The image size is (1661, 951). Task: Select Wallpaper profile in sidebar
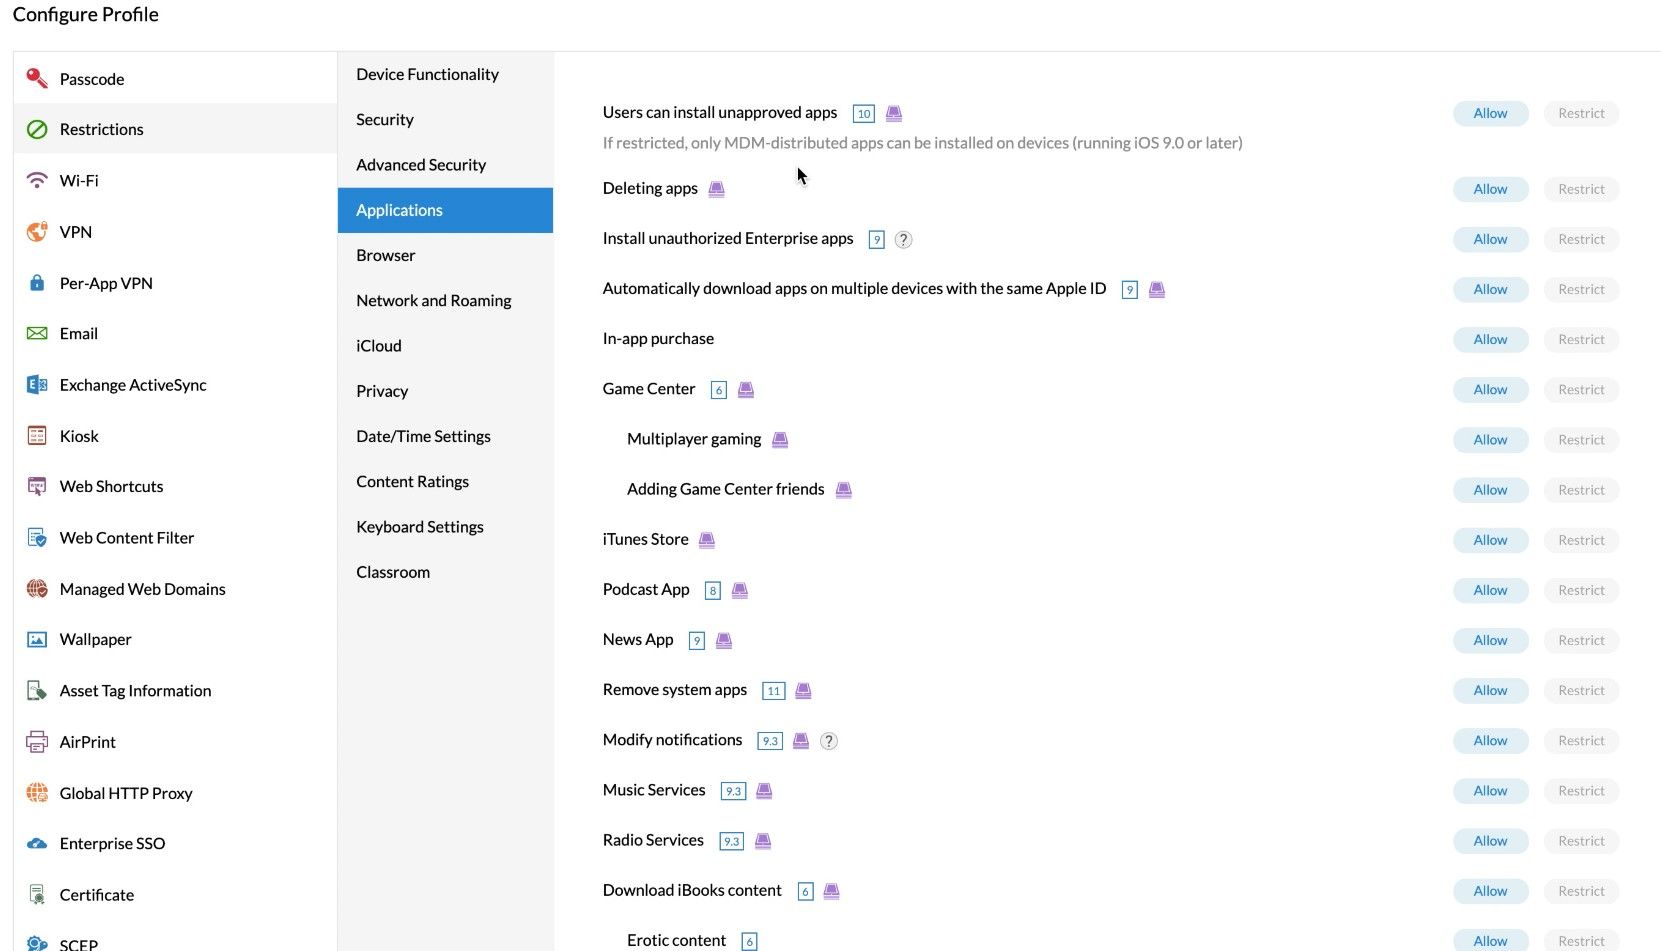(175, 639)
